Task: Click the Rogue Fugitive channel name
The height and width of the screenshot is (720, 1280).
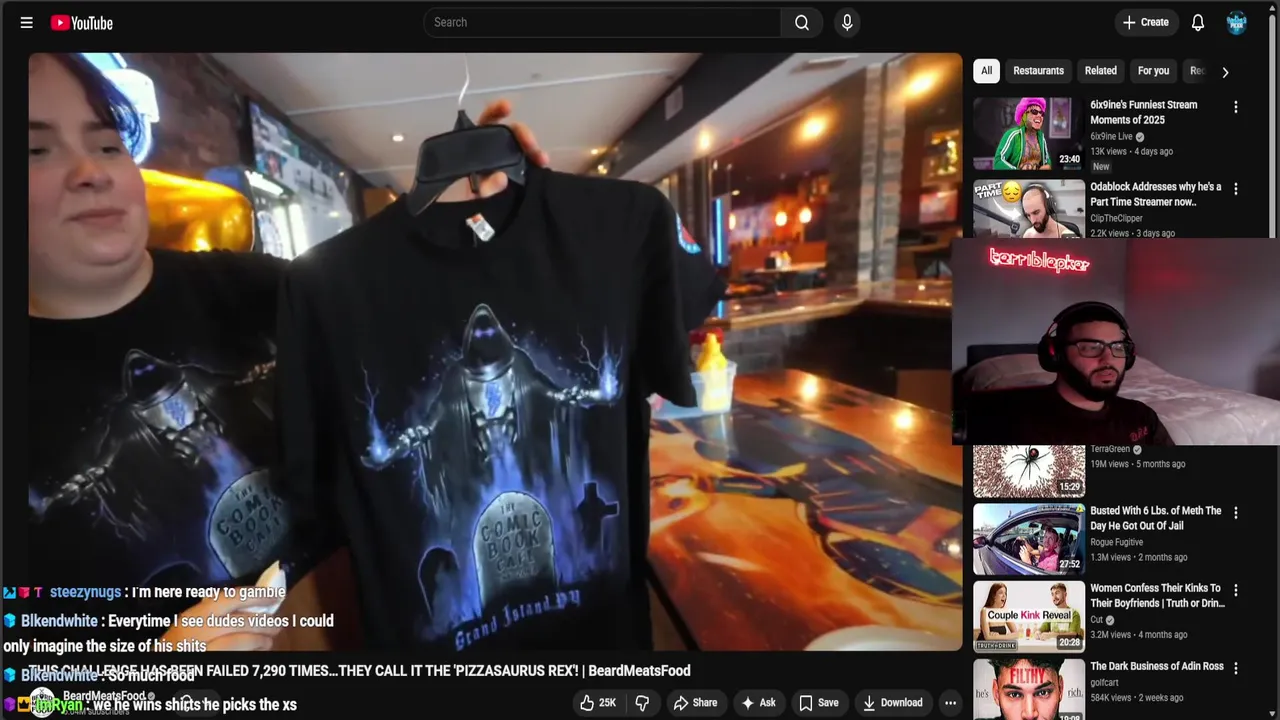Action: [1117, 542]
